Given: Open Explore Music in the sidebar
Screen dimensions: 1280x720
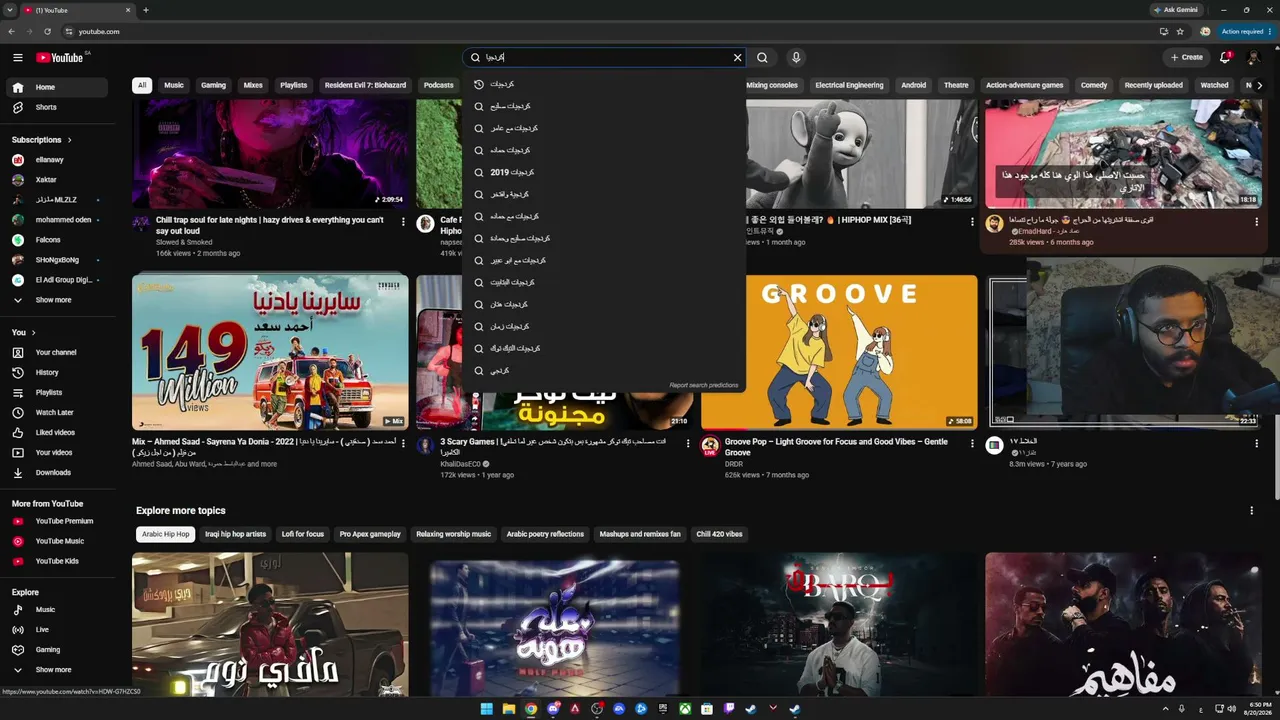Looking at the screenshot, I should point(59,610).
